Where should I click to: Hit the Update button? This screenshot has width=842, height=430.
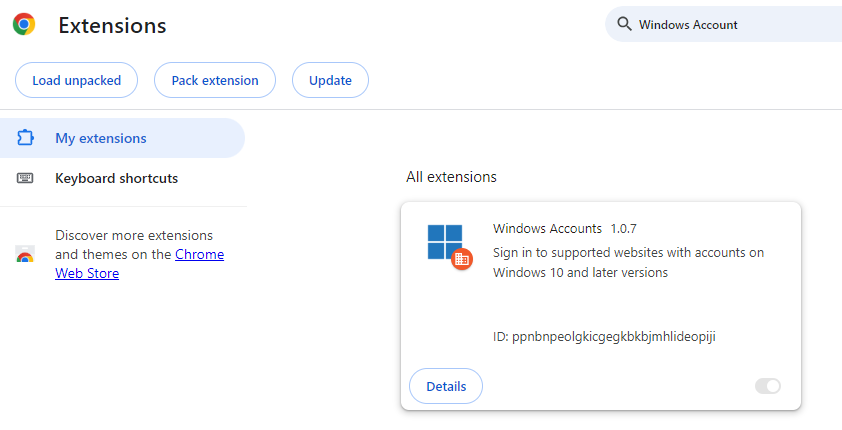(330, 81)
